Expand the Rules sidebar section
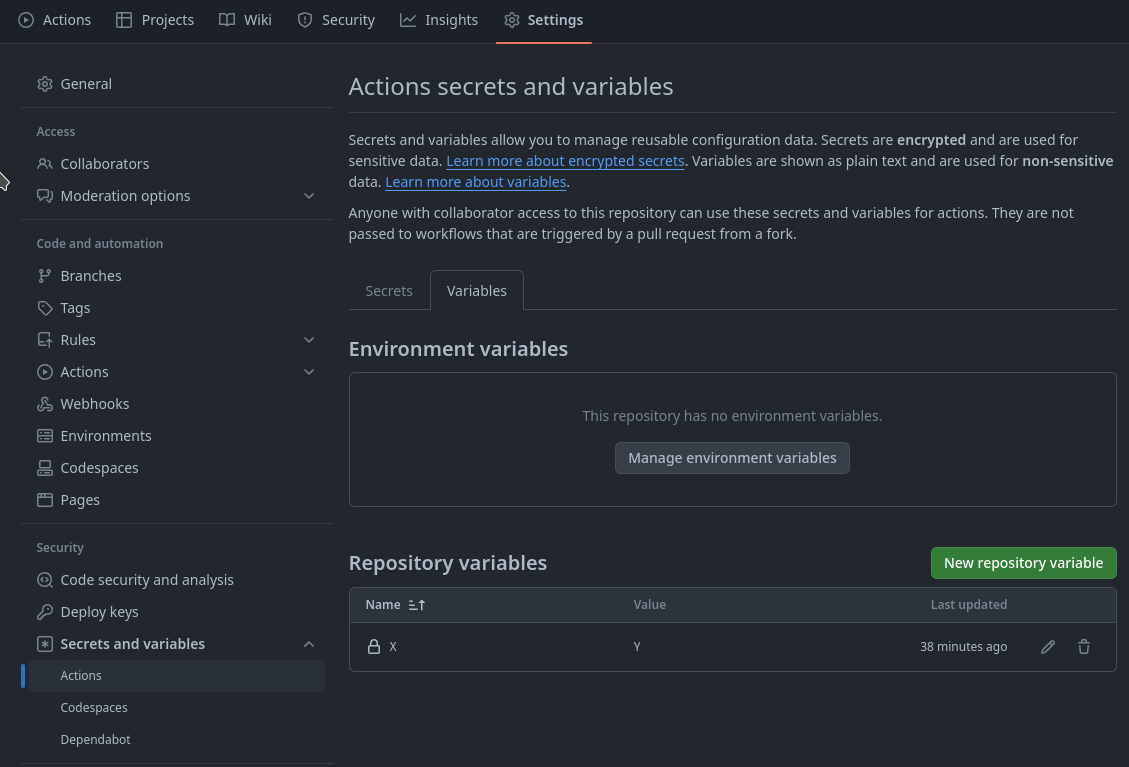Image resolution: width=1129 pixels, height=767 pixels. pos(309,340)
